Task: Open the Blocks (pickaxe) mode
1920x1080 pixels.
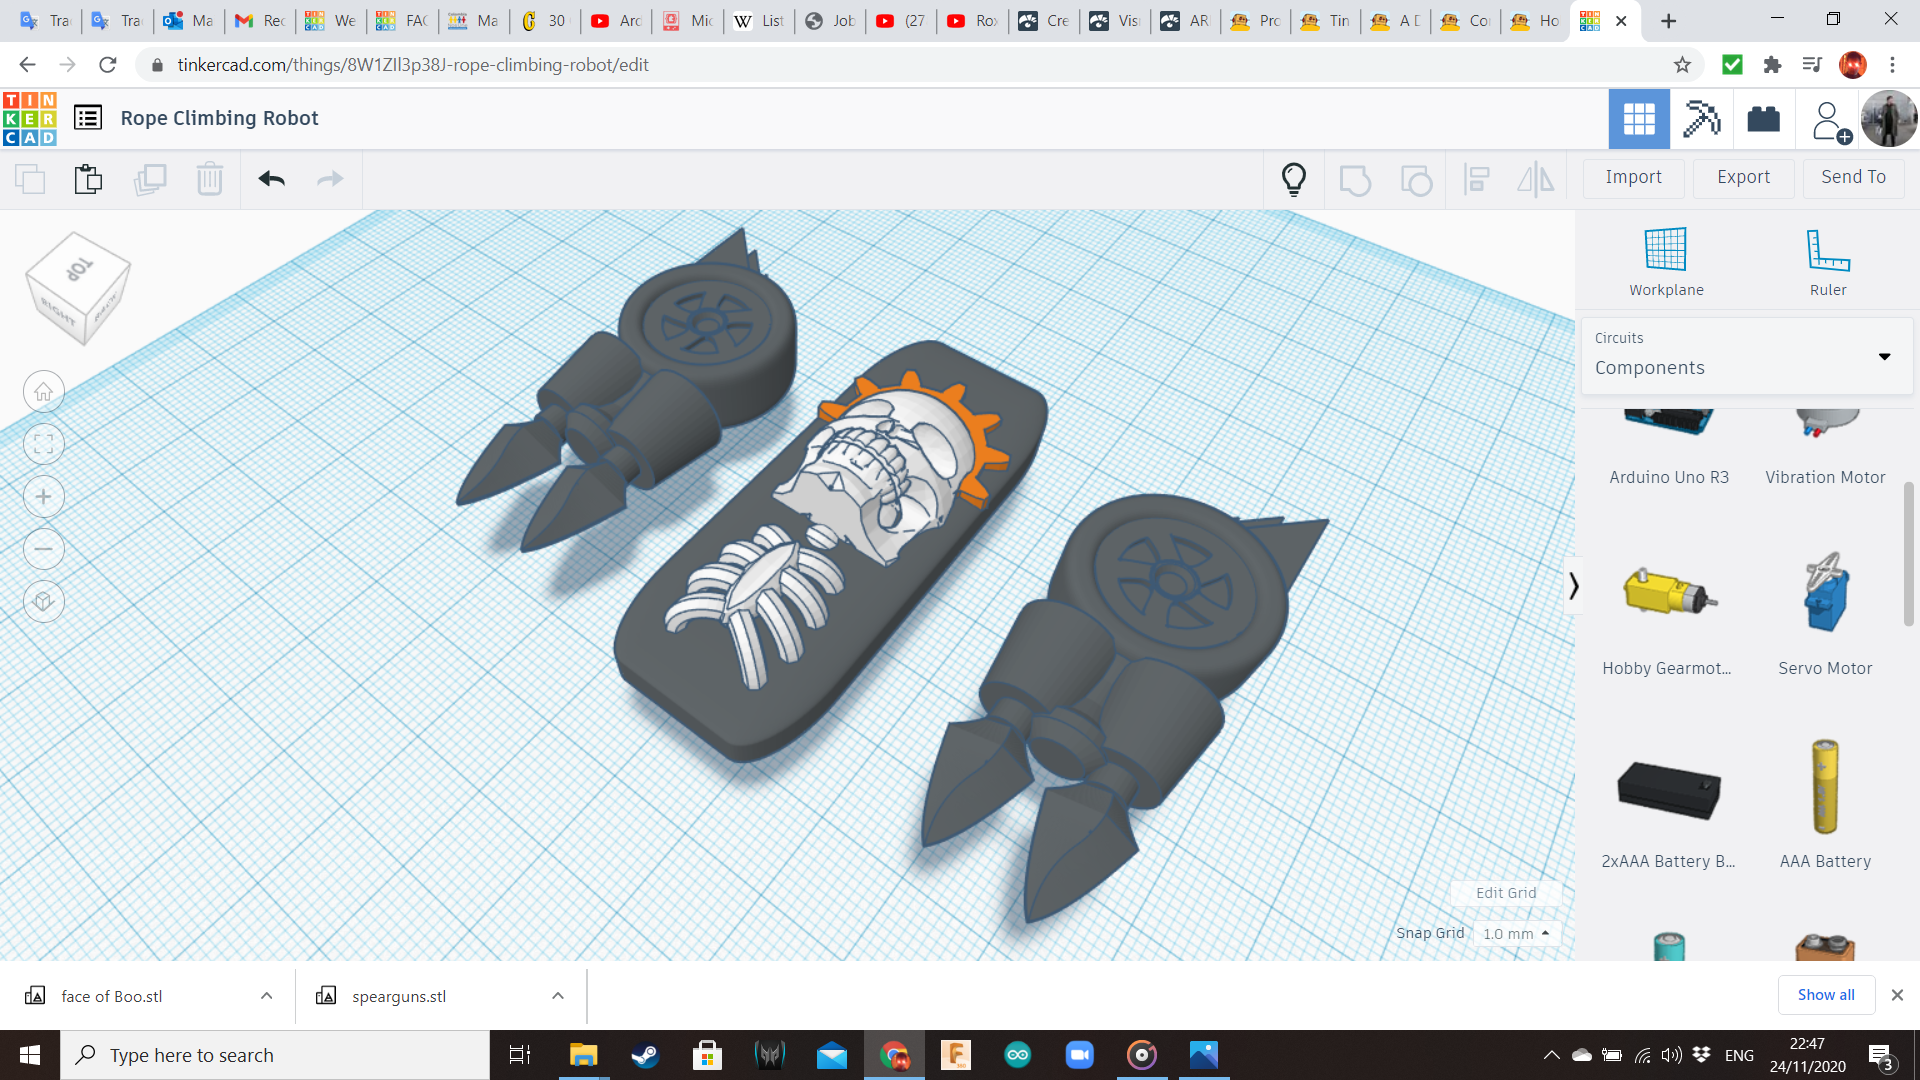Action: [x=1700, y=119]
